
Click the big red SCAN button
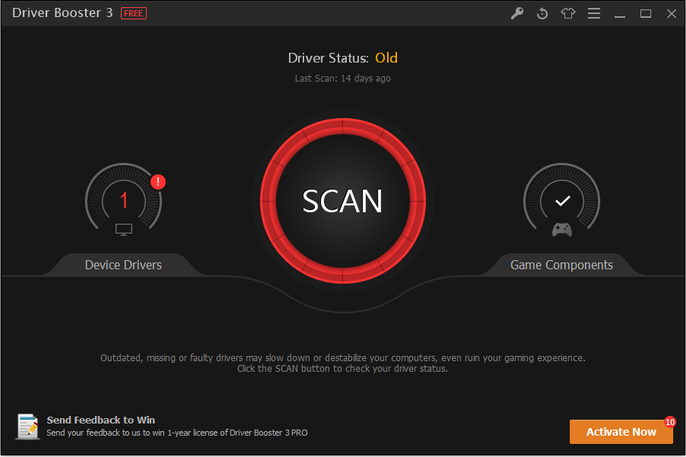pos(343,201)
